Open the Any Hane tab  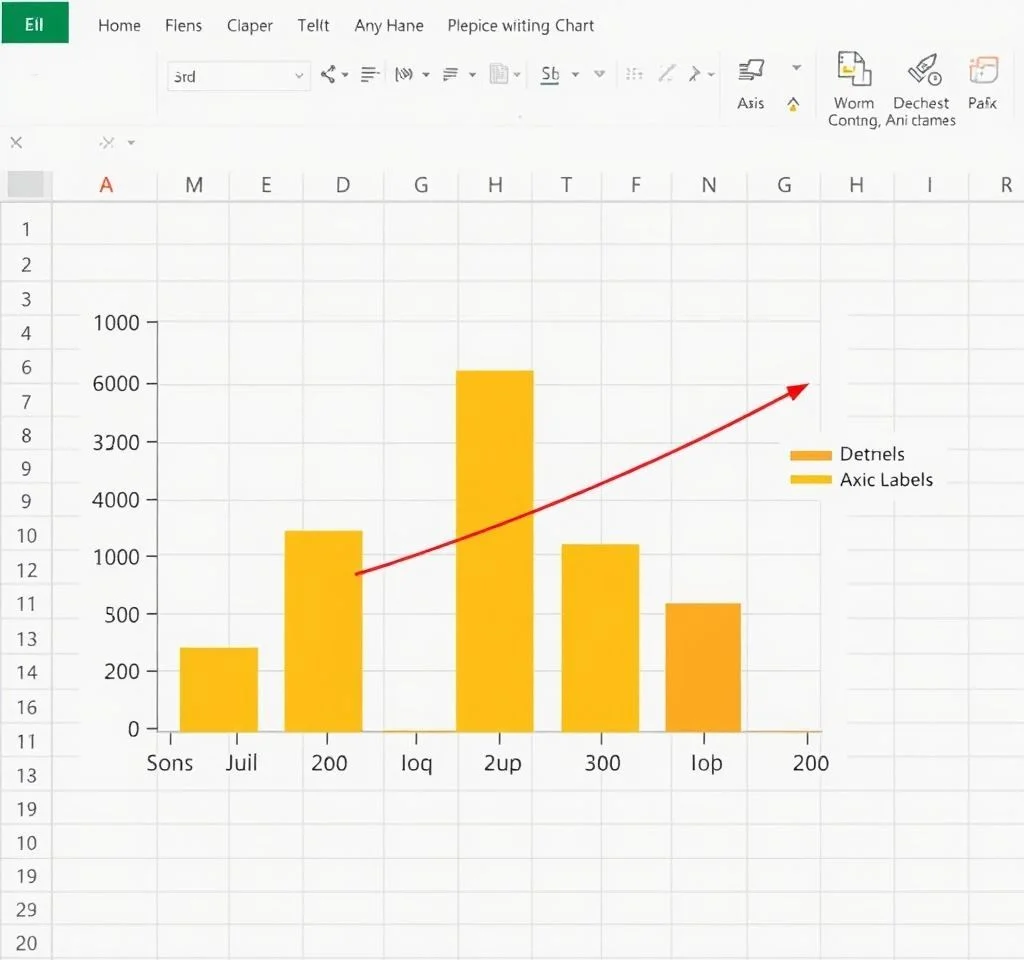click(x=389, y=25)
